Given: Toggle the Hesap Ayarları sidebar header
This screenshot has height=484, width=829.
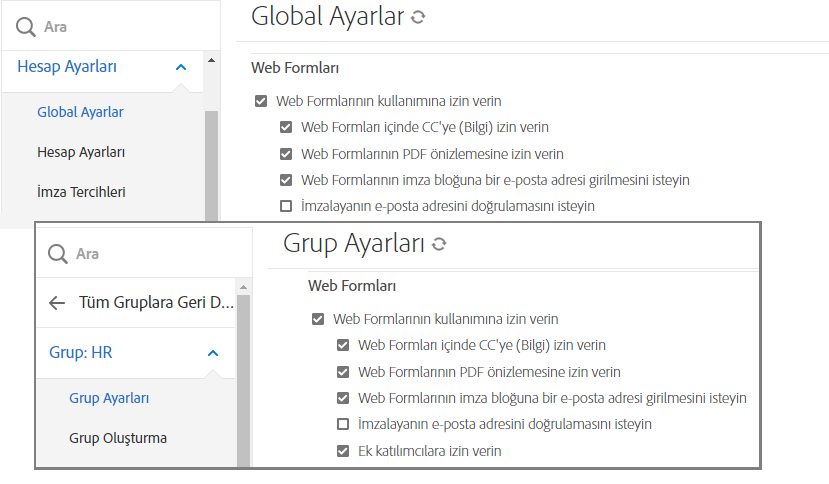Looking at the screenshot, I should (67, 67).
